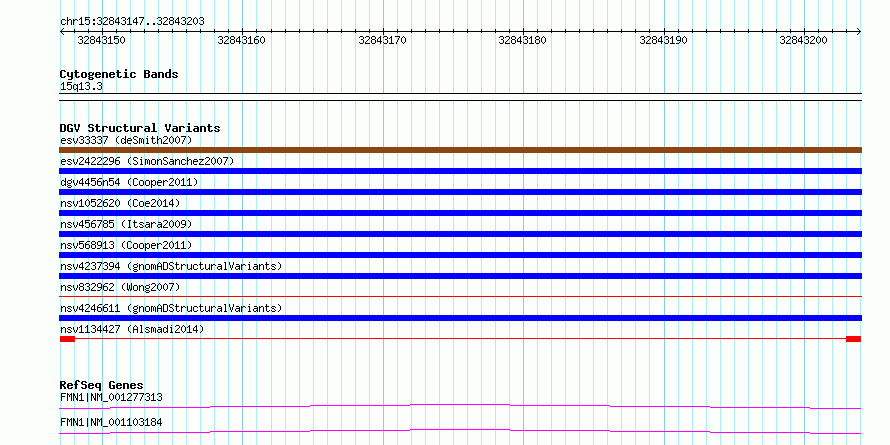Click the brown esv33337 variant bar

tap(460, 150)
